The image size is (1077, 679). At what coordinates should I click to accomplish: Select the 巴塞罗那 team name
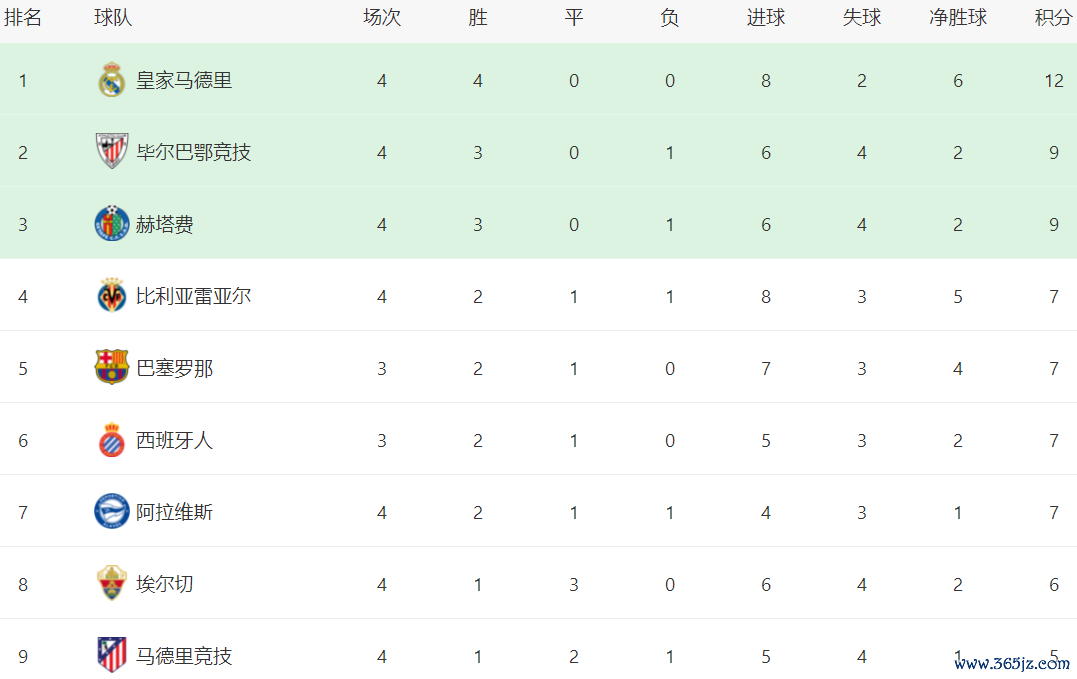174,368
